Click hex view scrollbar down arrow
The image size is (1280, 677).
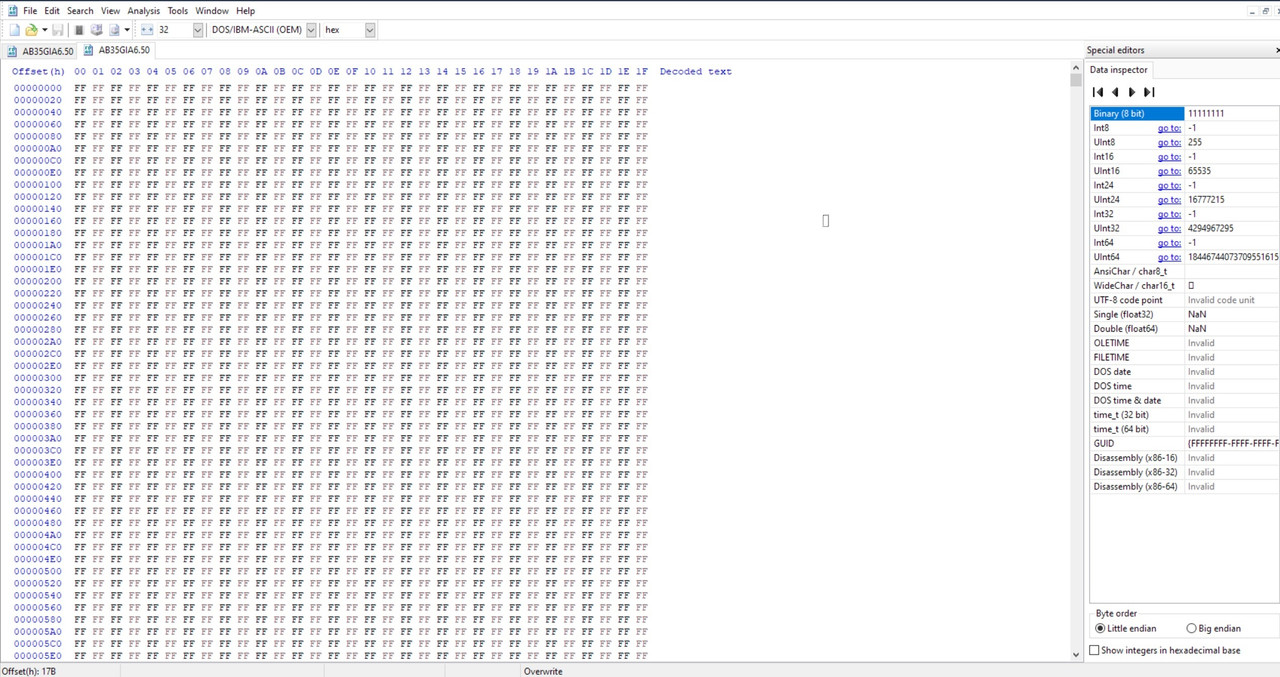(x=1076, y=655)
